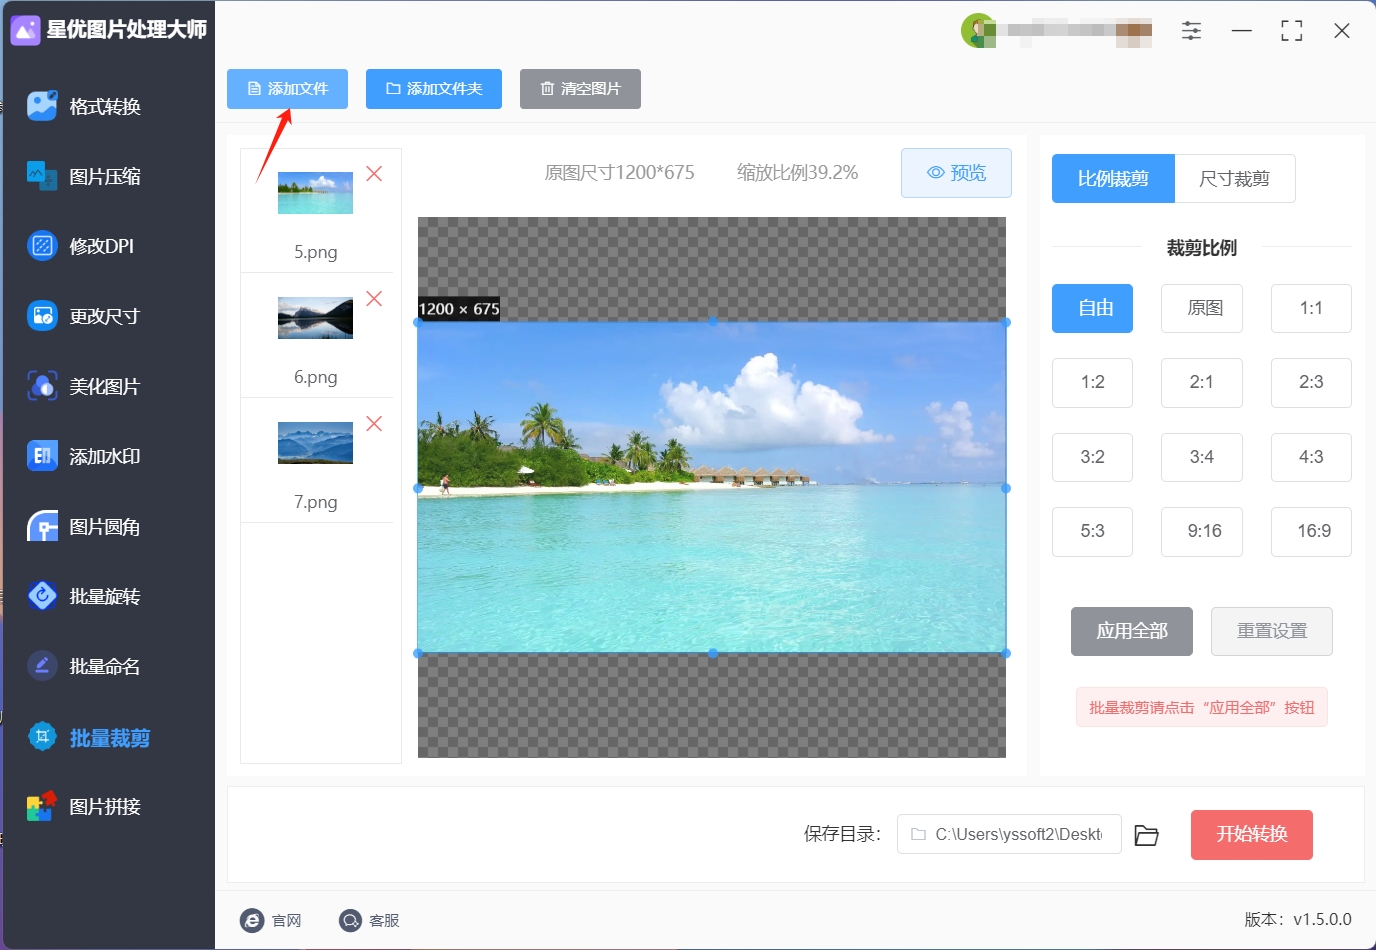Select the 2:1 crop ratio
Screen dimensions: 1376x950
(x=1202, y=383)
